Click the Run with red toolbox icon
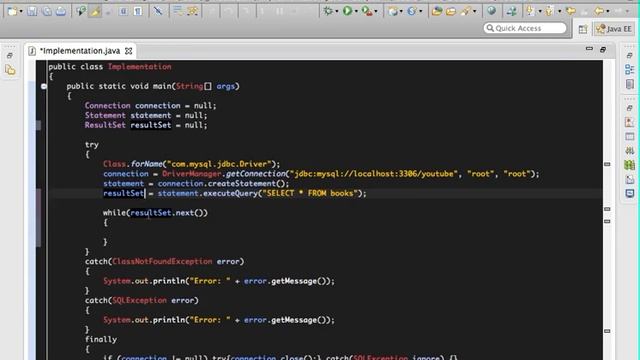 coord(367,11)
